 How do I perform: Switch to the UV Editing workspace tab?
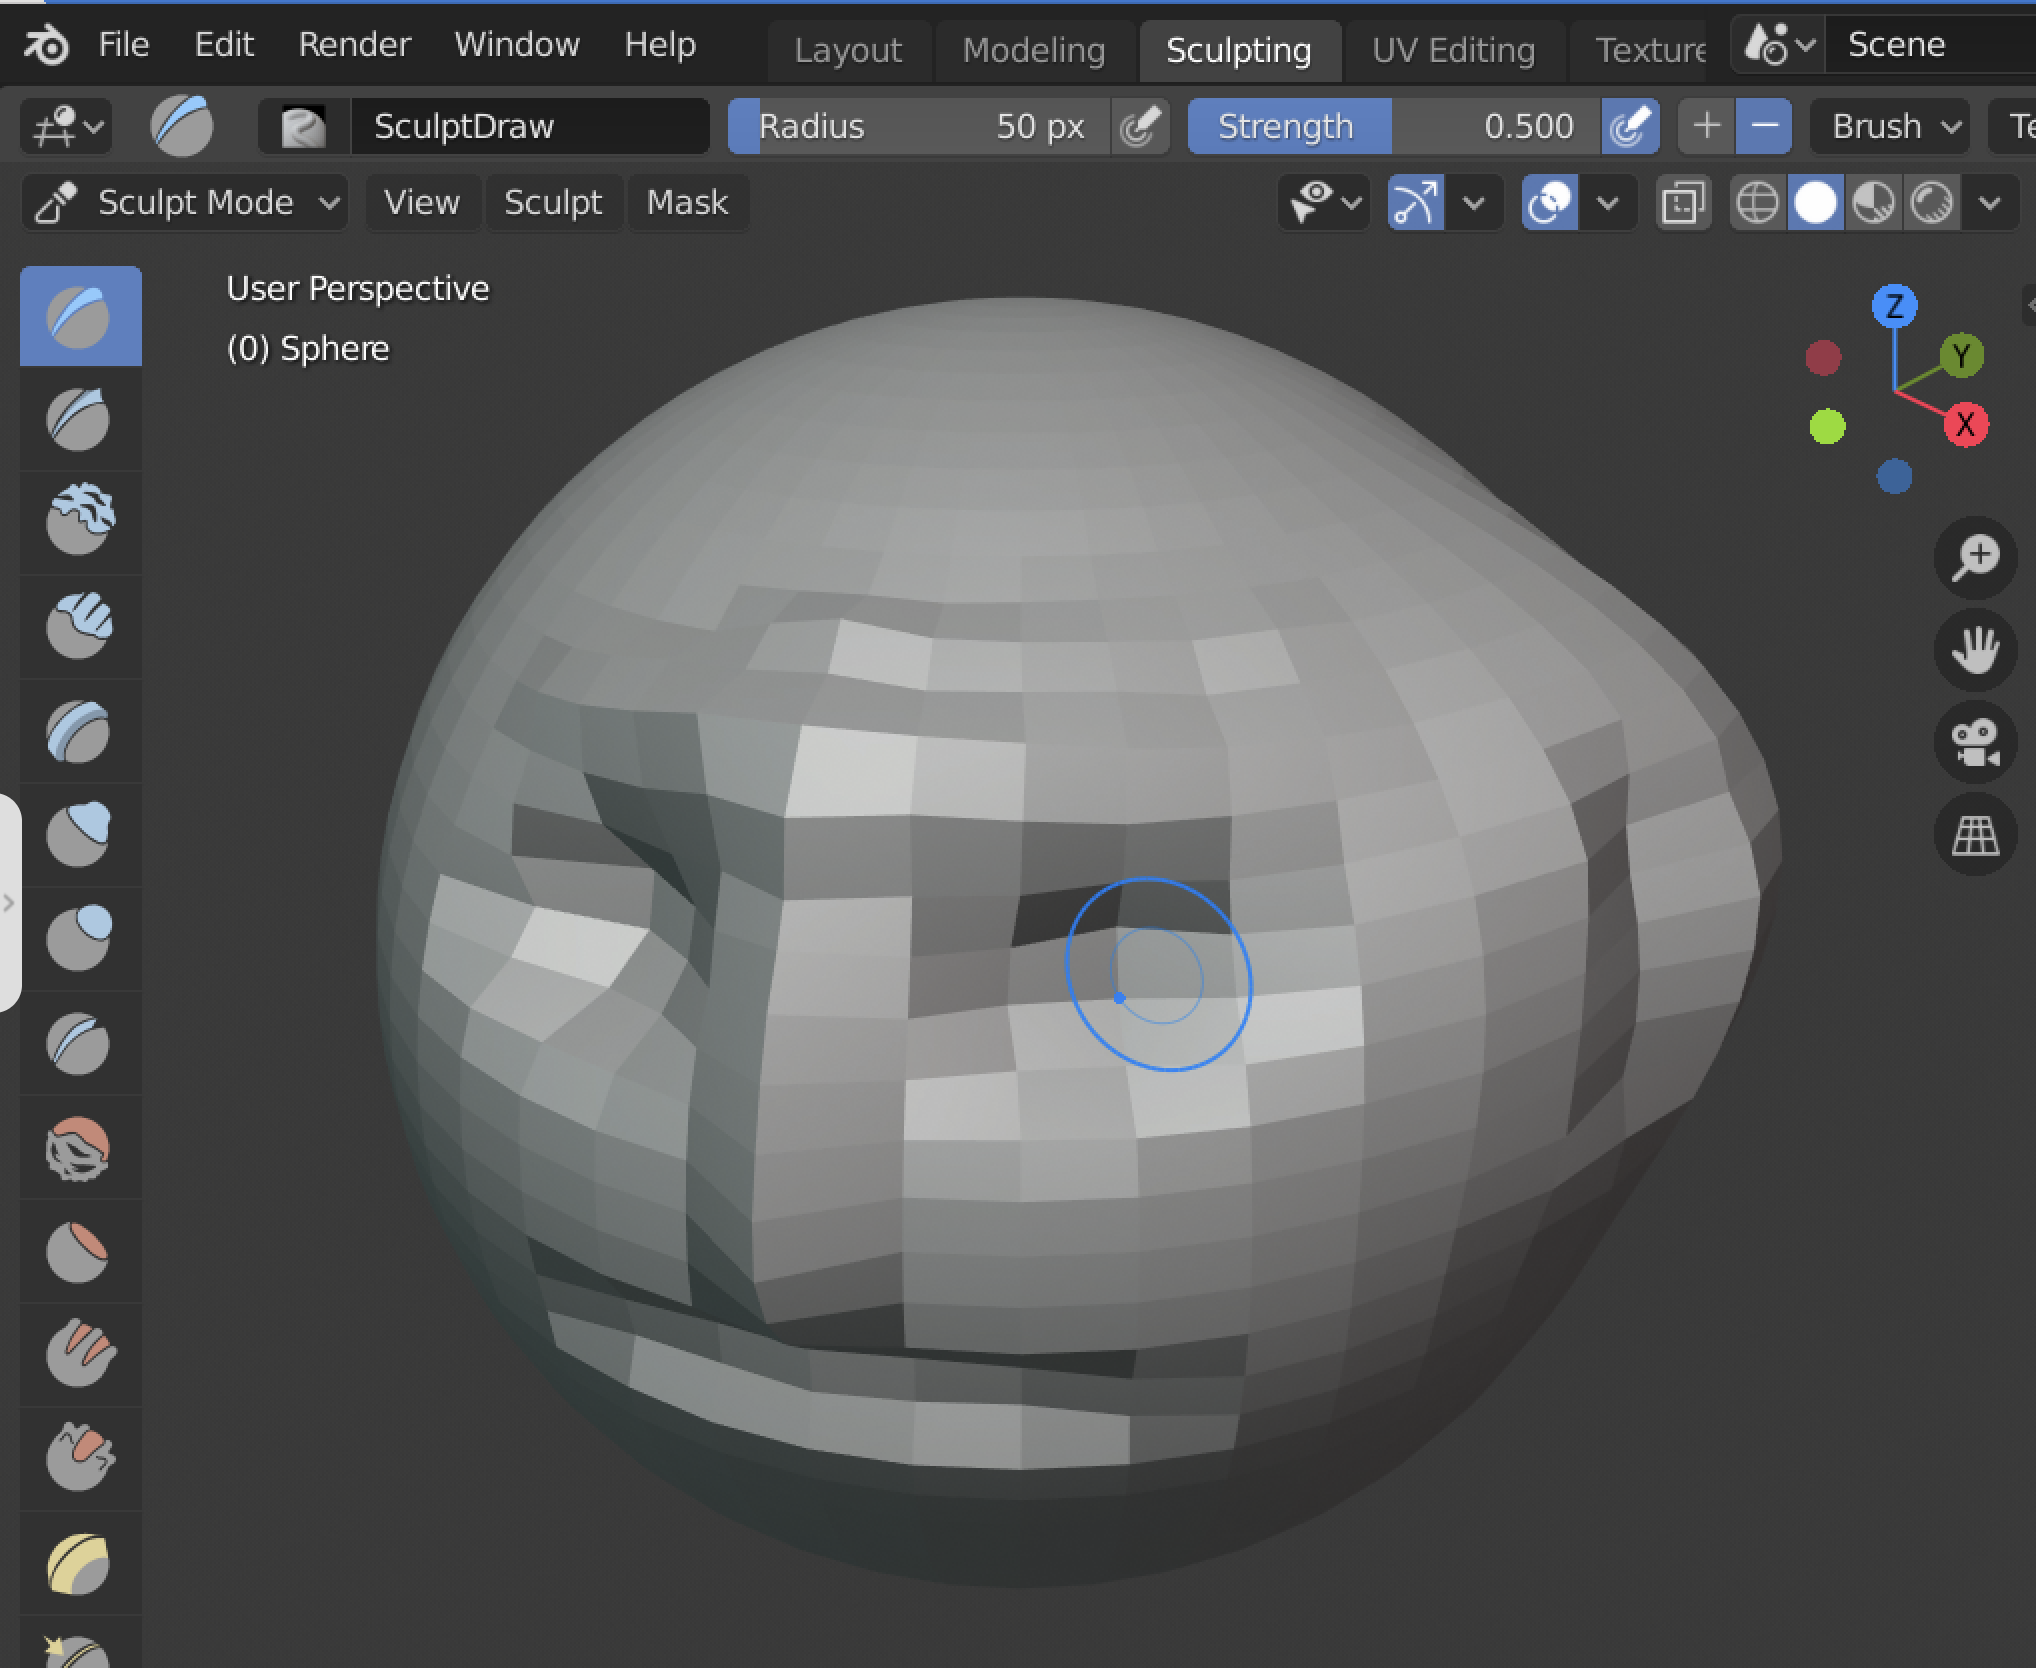[x=1452, y=50]
